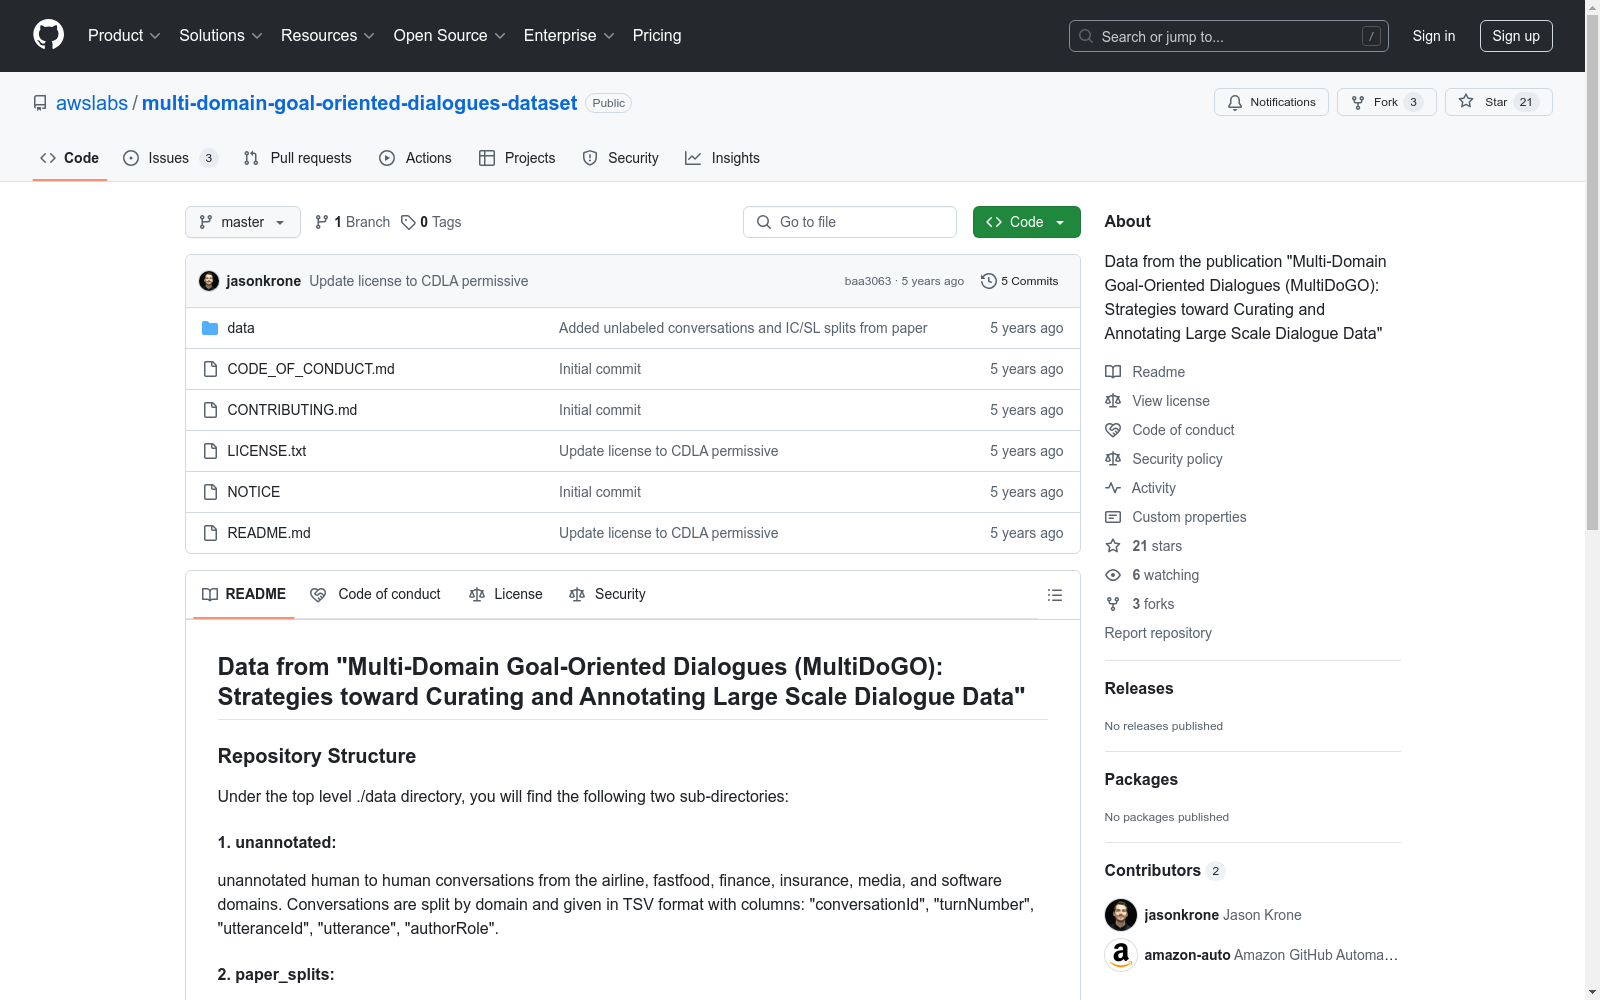This screenshot has width=1600, height=1000.
Task: Click the fork icon beside 3 forks
Action: 1113,604
